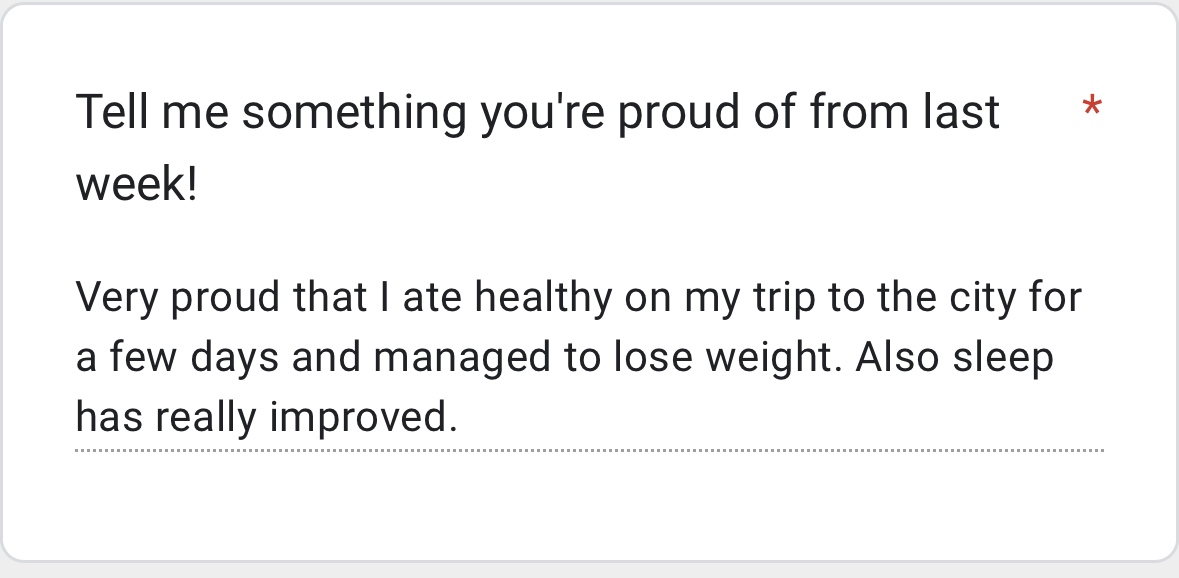Click the word 'week!' in the question
This screenshot has height=578, width=1179.
point(137,186)
